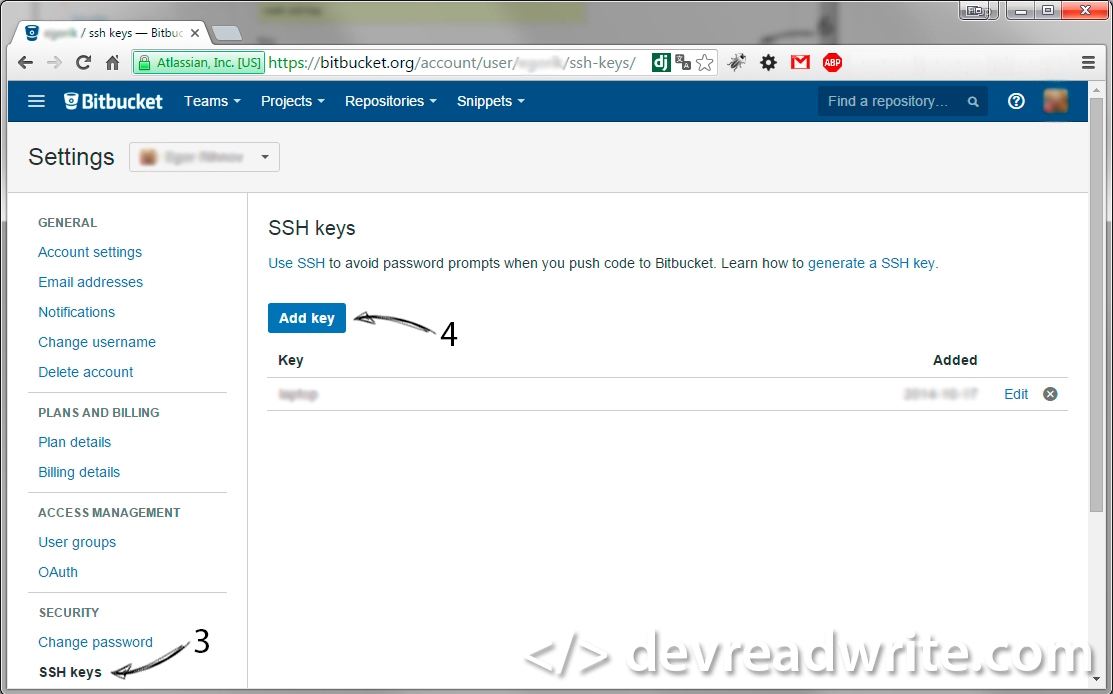Open the Bitbucket hamburger navigation menu

pos(36,101)
